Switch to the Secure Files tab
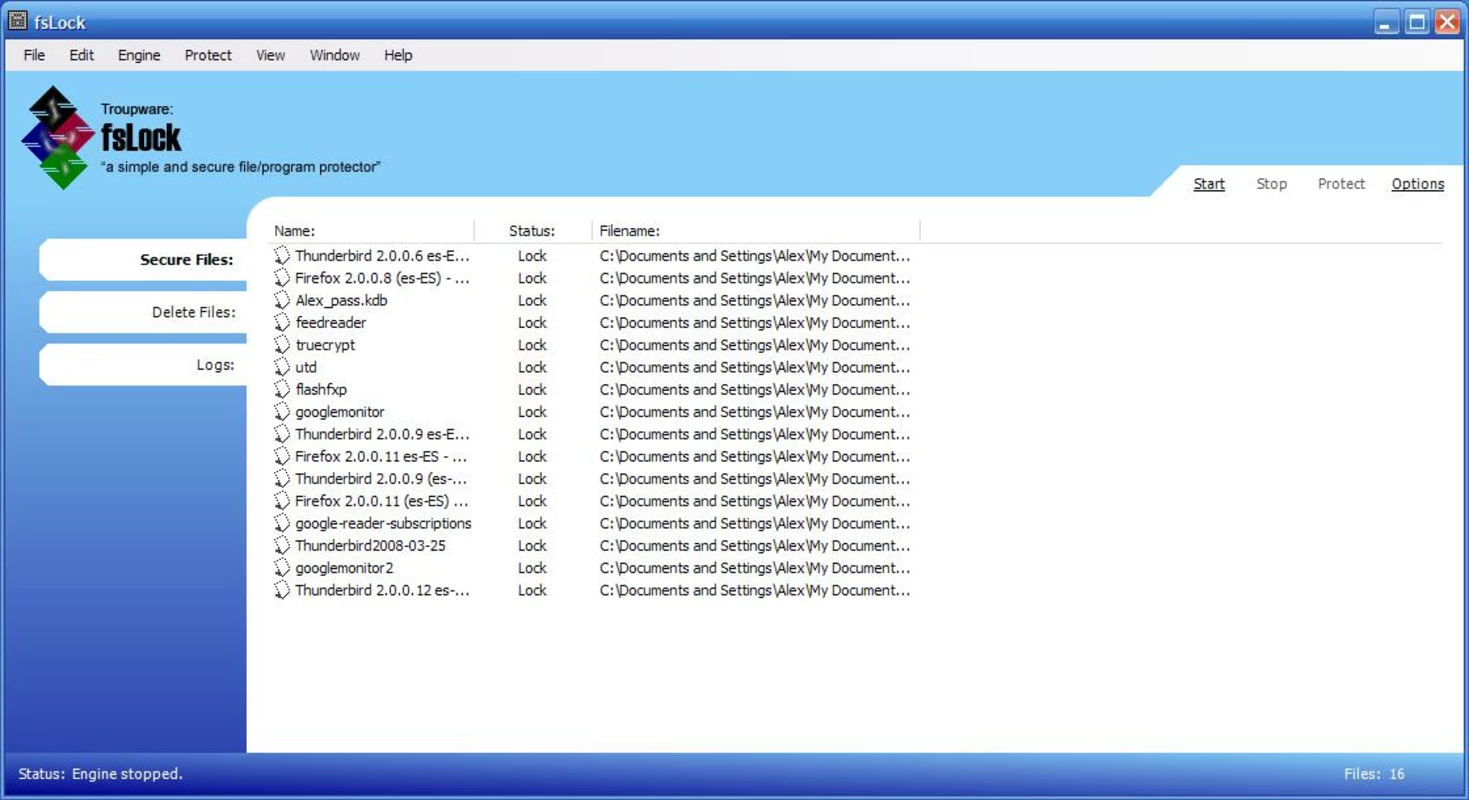The image size is (1469, 800). coord(143,260)
